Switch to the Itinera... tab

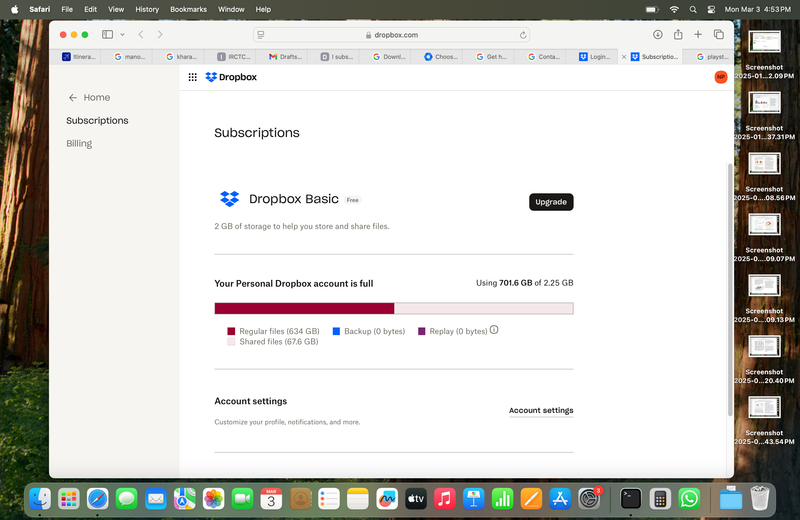point(79,57)
